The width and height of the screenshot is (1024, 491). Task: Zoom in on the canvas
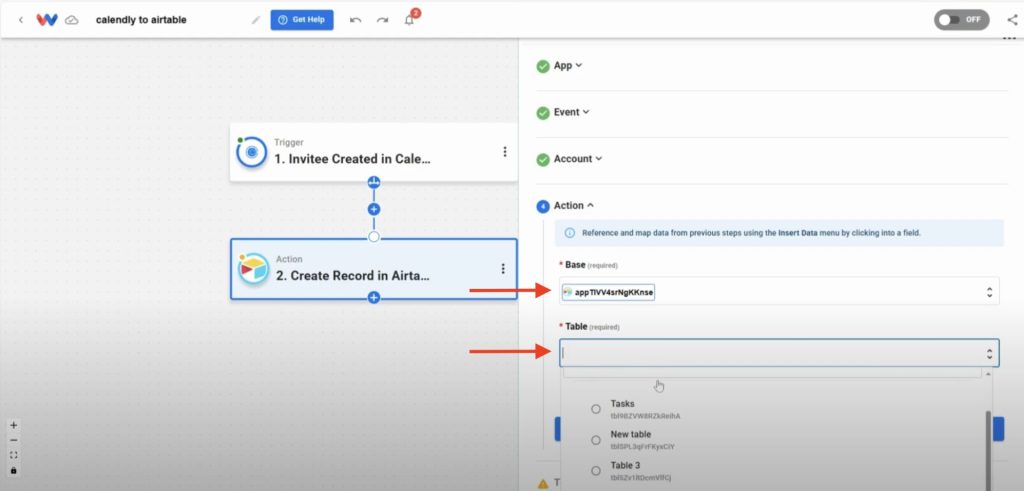[x=14, y=425]
